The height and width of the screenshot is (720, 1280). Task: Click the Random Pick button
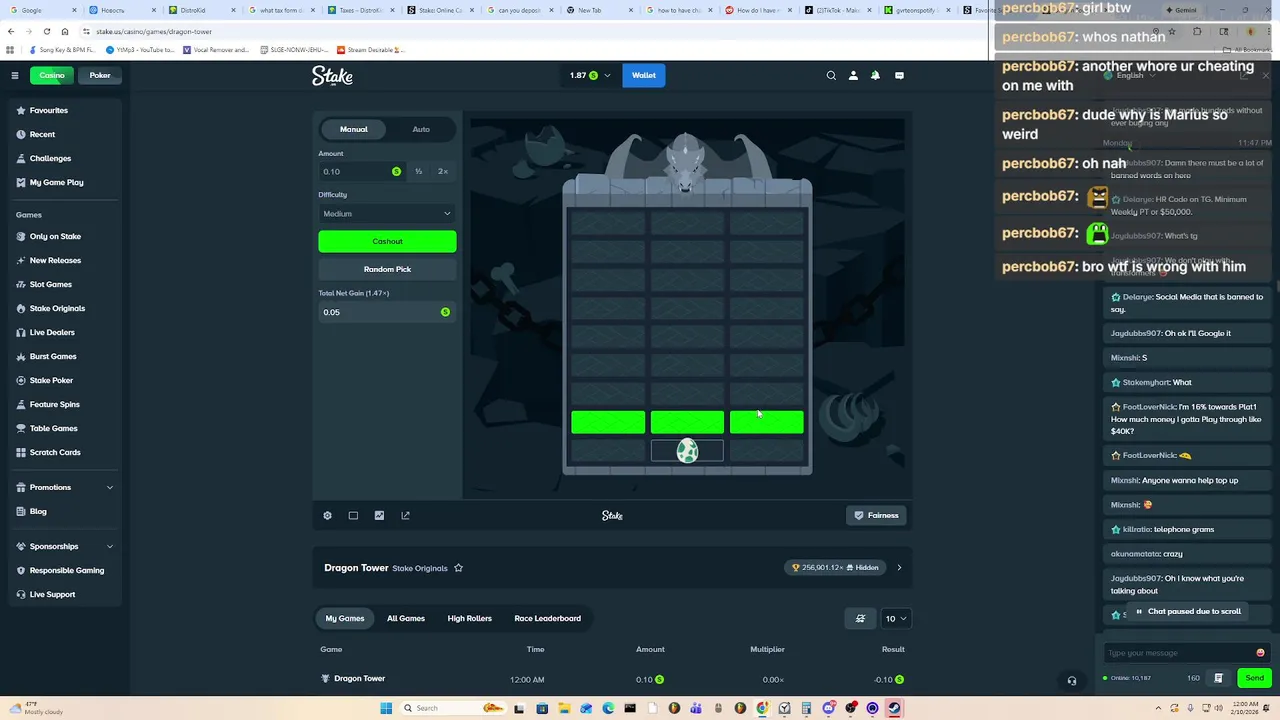point(387,269)
